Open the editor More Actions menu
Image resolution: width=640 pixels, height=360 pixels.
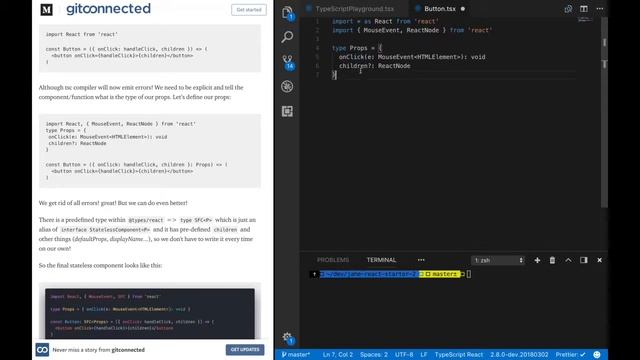[x=600, y=9]
